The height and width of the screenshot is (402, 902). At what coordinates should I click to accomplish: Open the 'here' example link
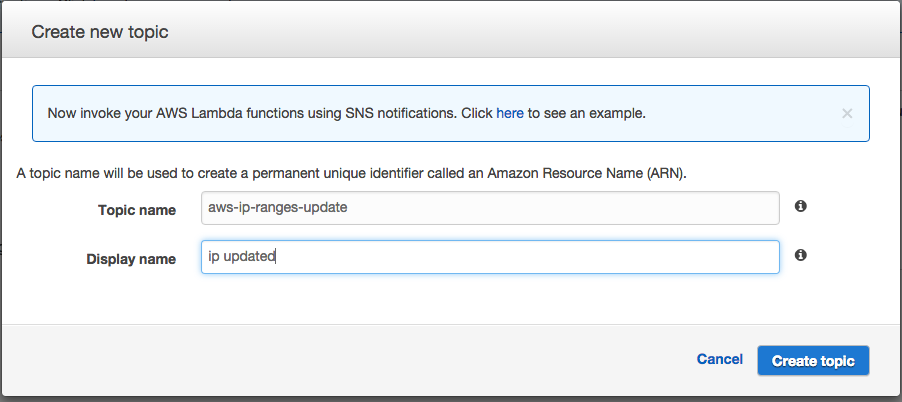pos(510,113)
